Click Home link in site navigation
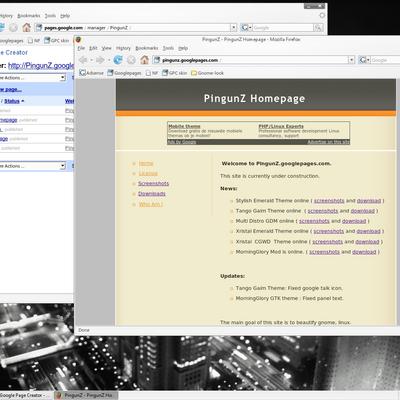Screen dimensions: 400x400 146,163
